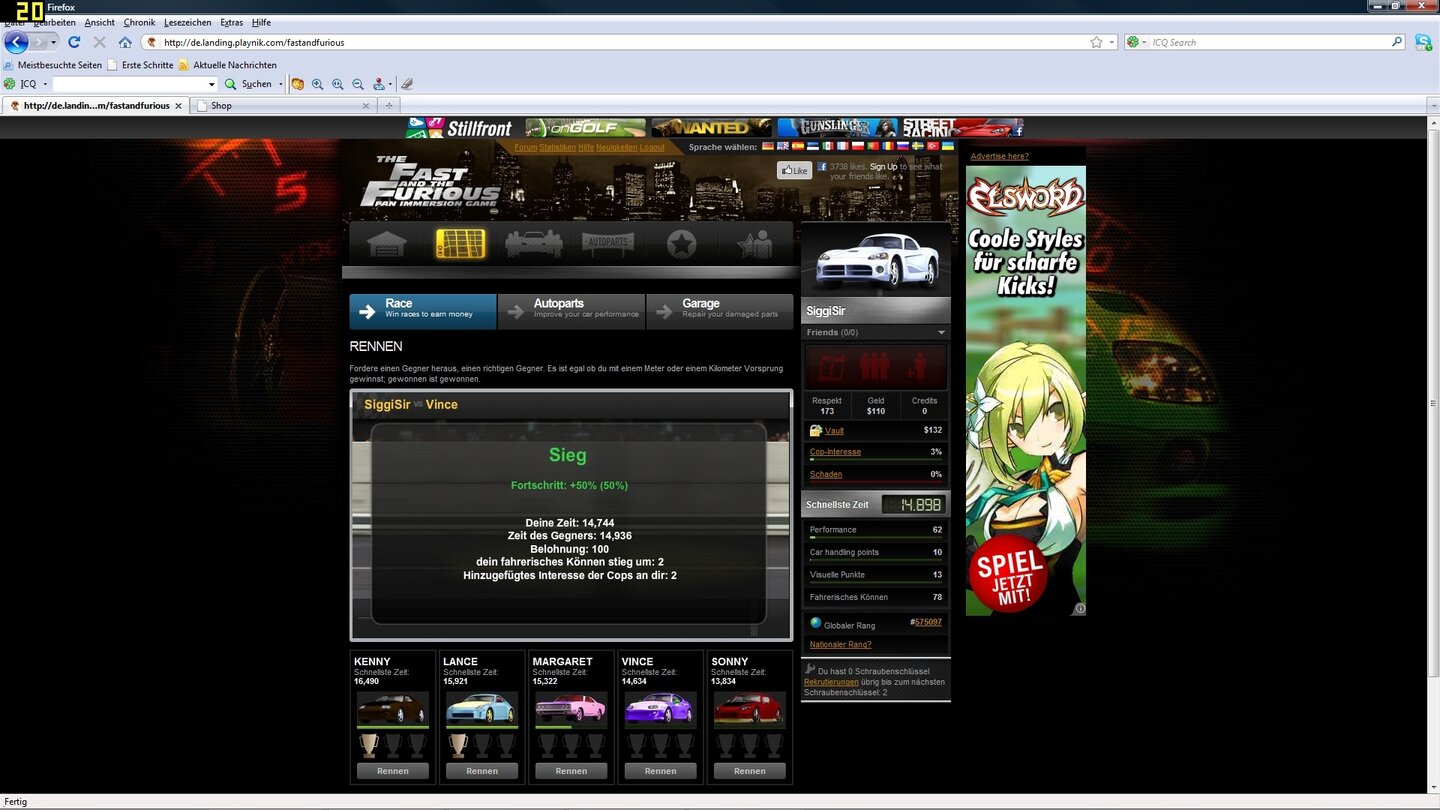1440x810 pixels.
Task: Open the Lesezeichen menu
Action: coord(188,22)
